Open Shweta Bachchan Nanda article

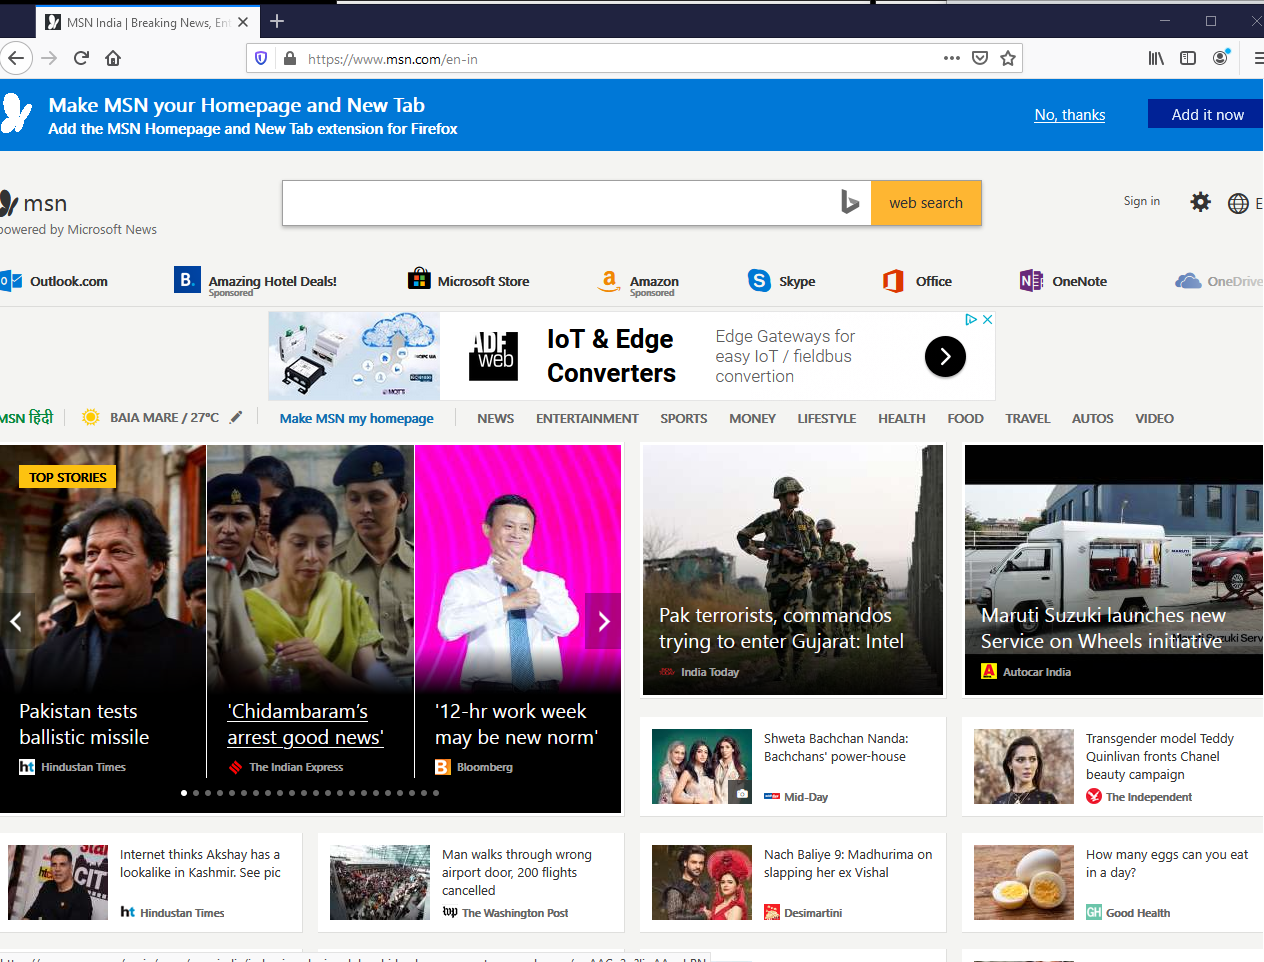tap(793, 766)
